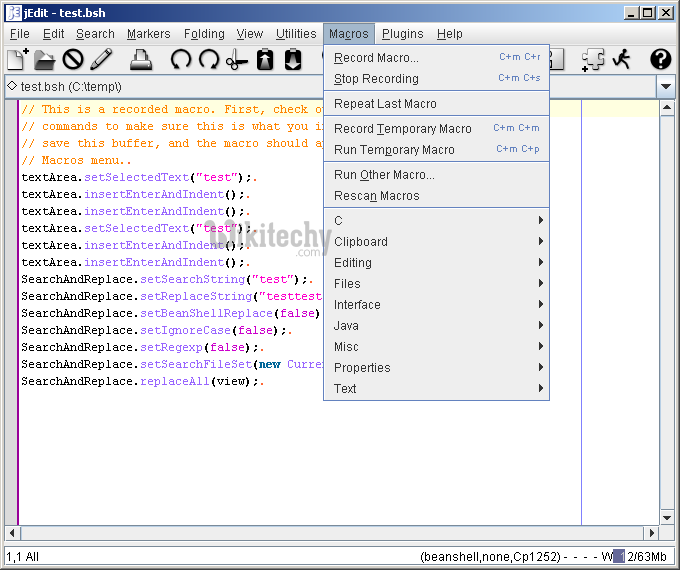Click the Cut scissors icon
Viewport: 680px width, 570px height.
(x=236, y=59)
